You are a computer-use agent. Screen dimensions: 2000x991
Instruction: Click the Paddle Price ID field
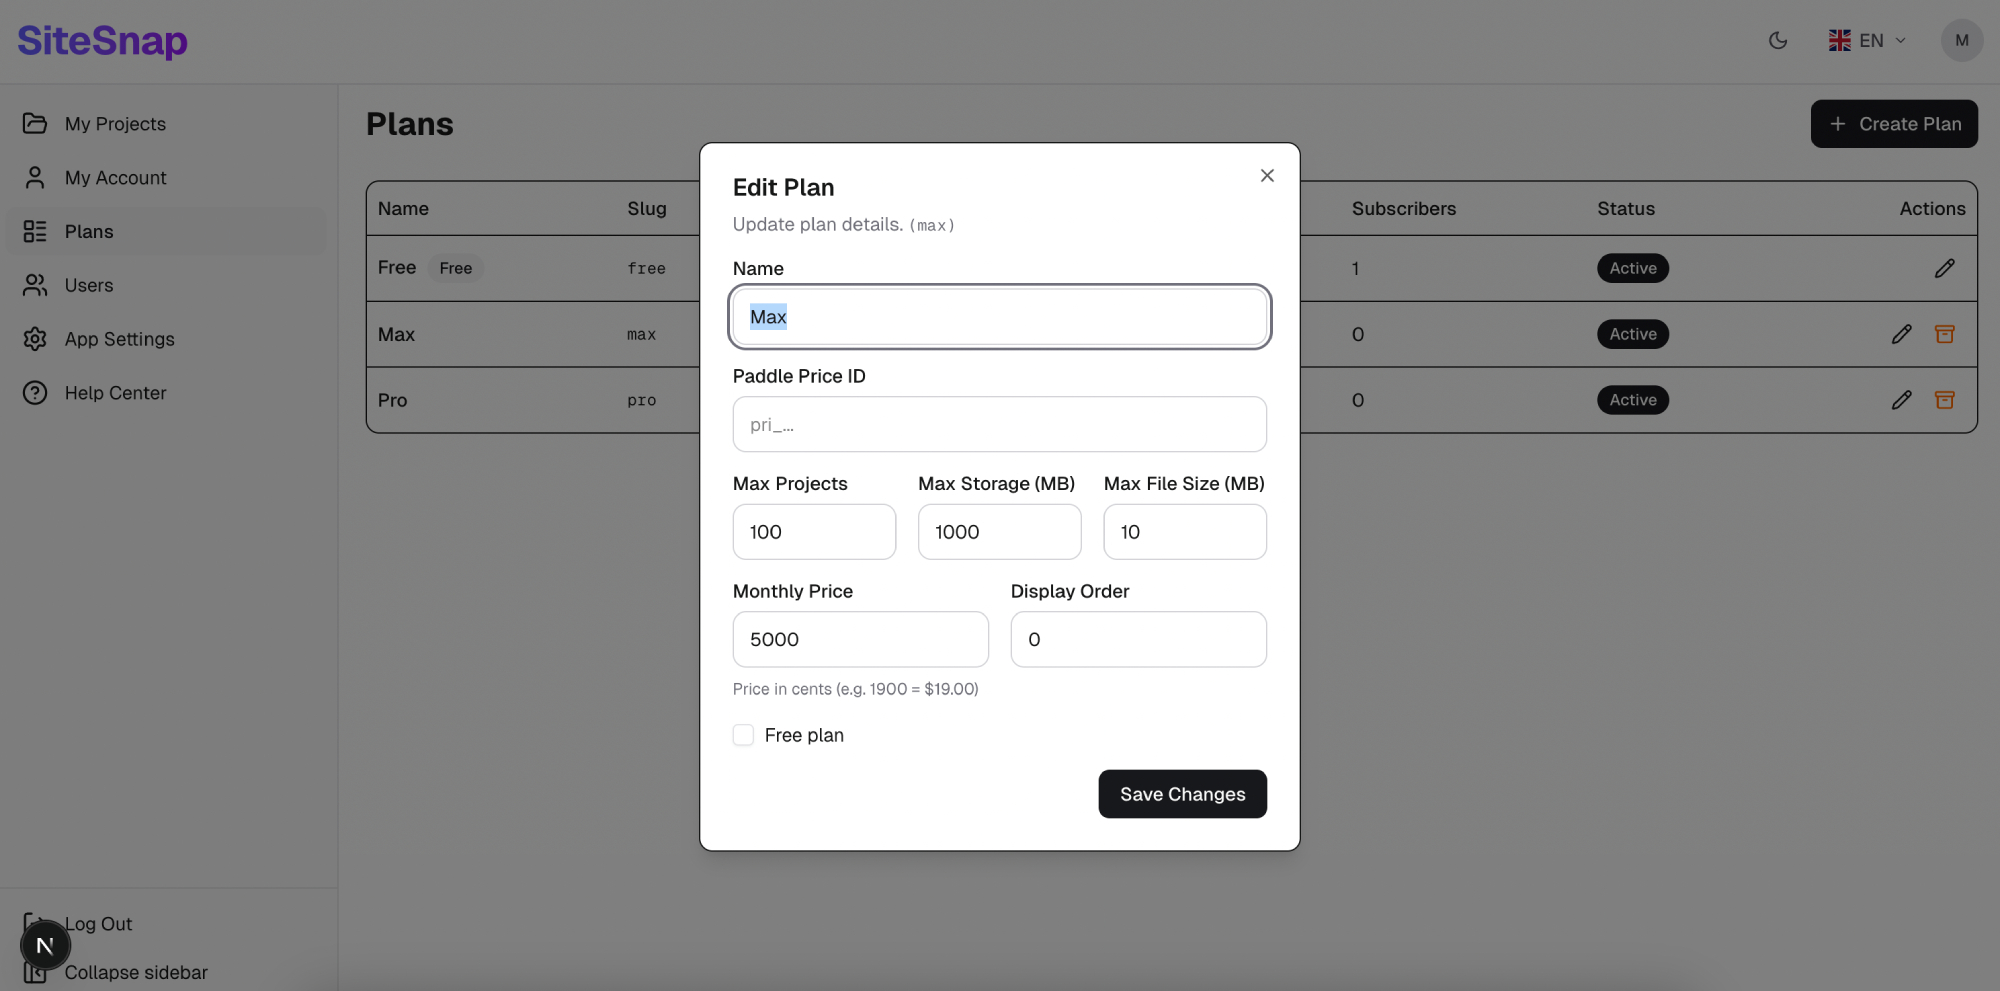999,424
